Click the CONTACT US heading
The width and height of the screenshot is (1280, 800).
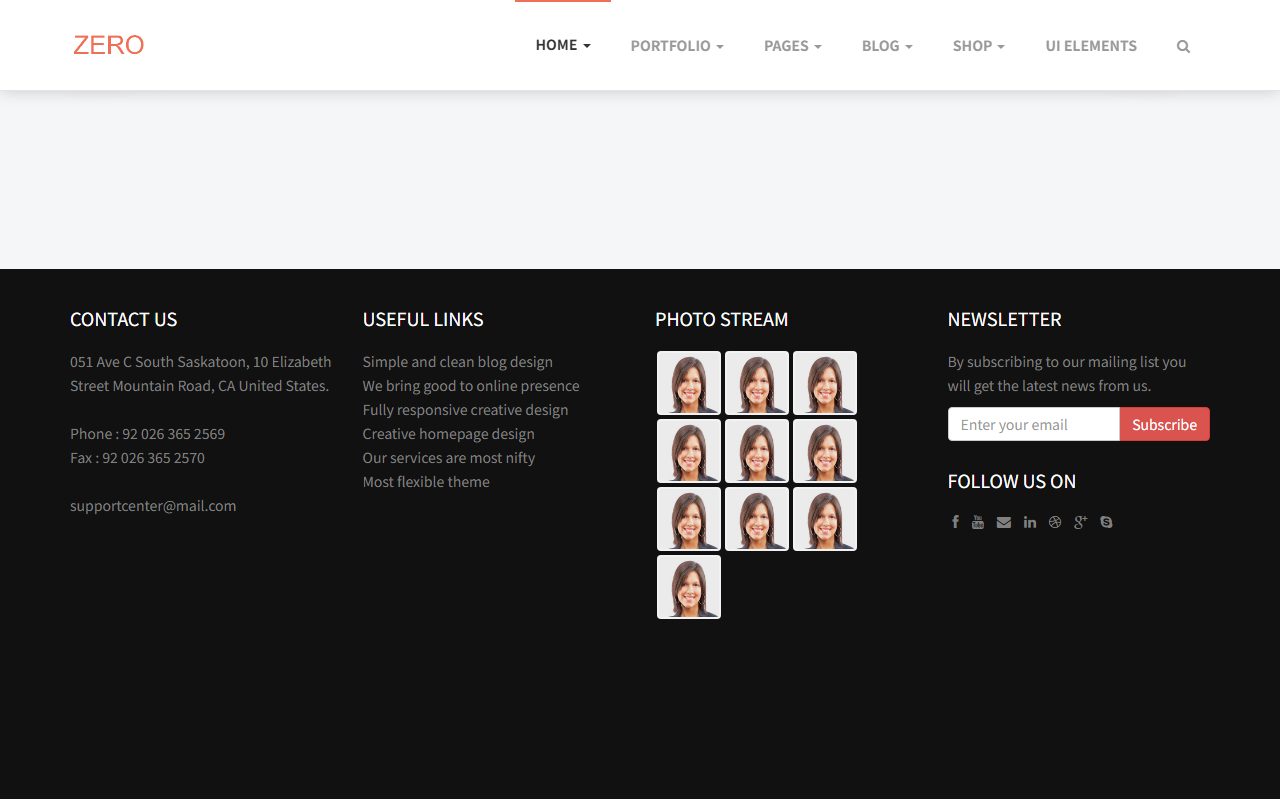(x=123, y=320)
